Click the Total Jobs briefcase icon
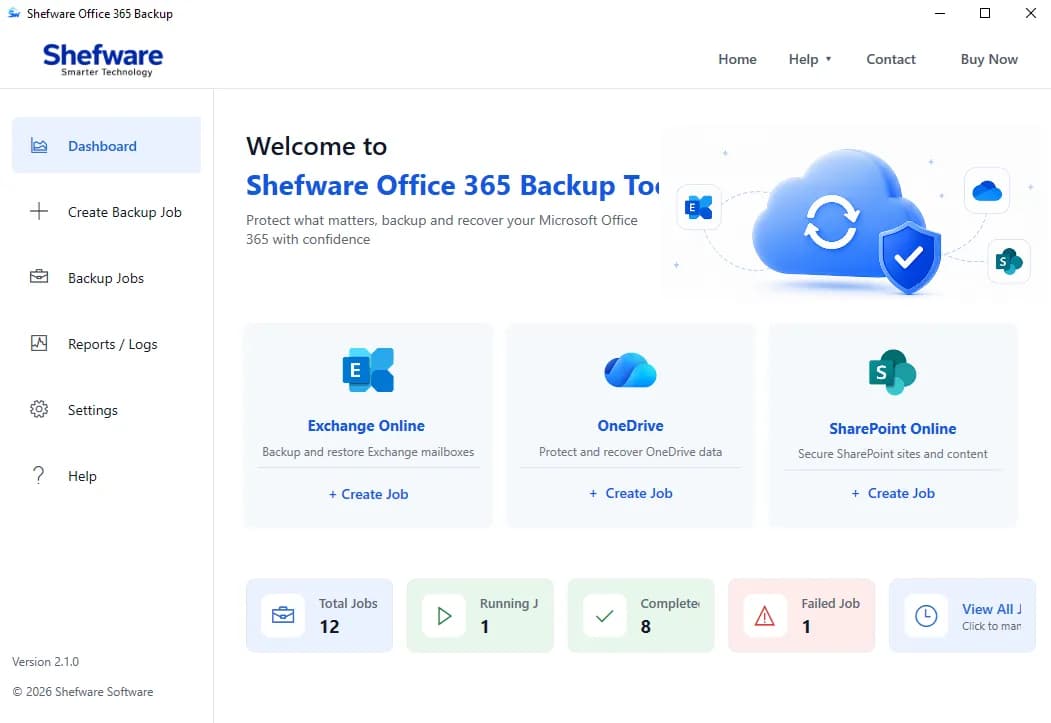This screenshot has width=1051, height=723. 283,615
